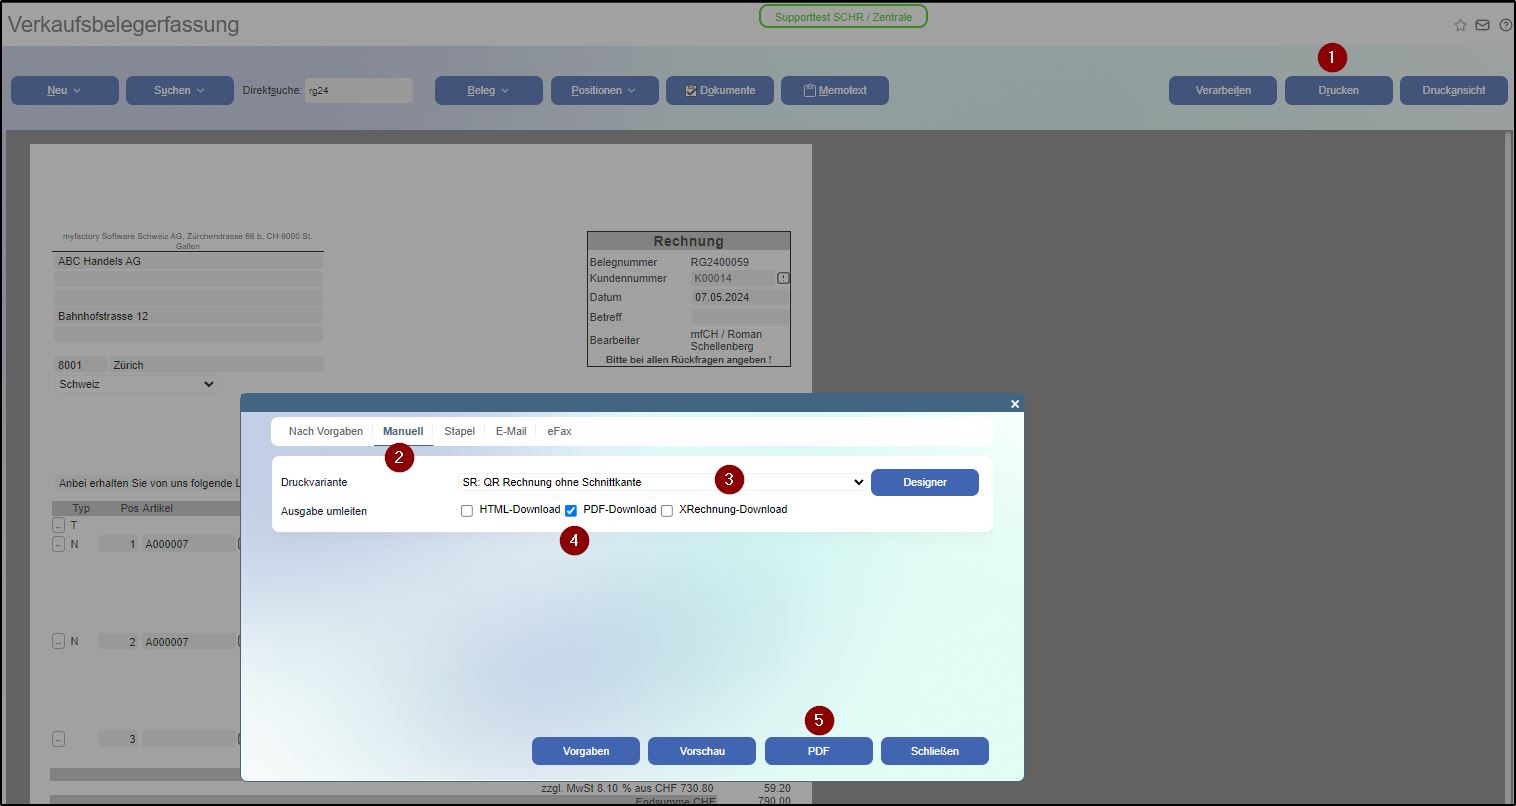
Task: Open the Beleg dropdown menu
Action: pos(489,90)
